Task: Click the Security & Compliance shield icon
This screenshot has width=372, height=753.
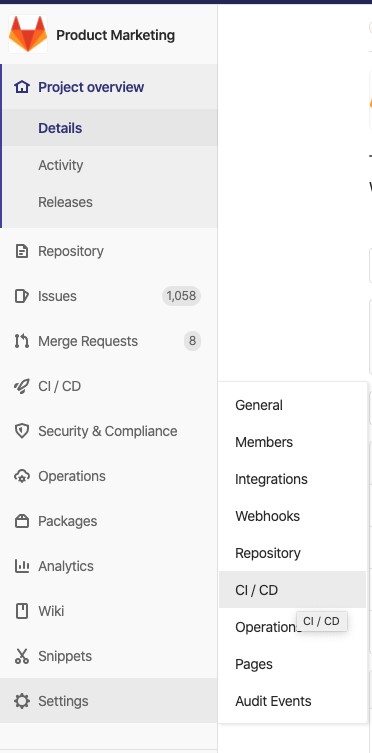Action: pos(22,431)
